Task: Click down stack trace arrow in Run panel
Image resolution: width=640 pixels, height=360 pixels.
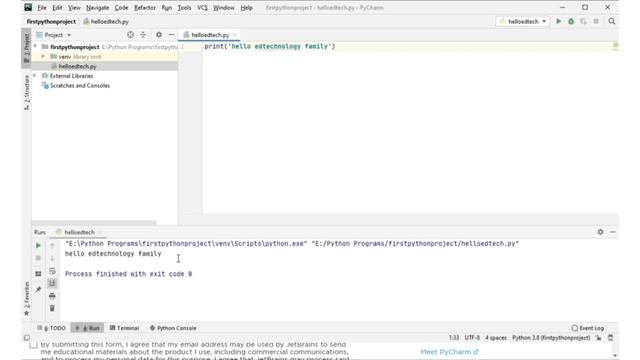Action: coord(52,258)
